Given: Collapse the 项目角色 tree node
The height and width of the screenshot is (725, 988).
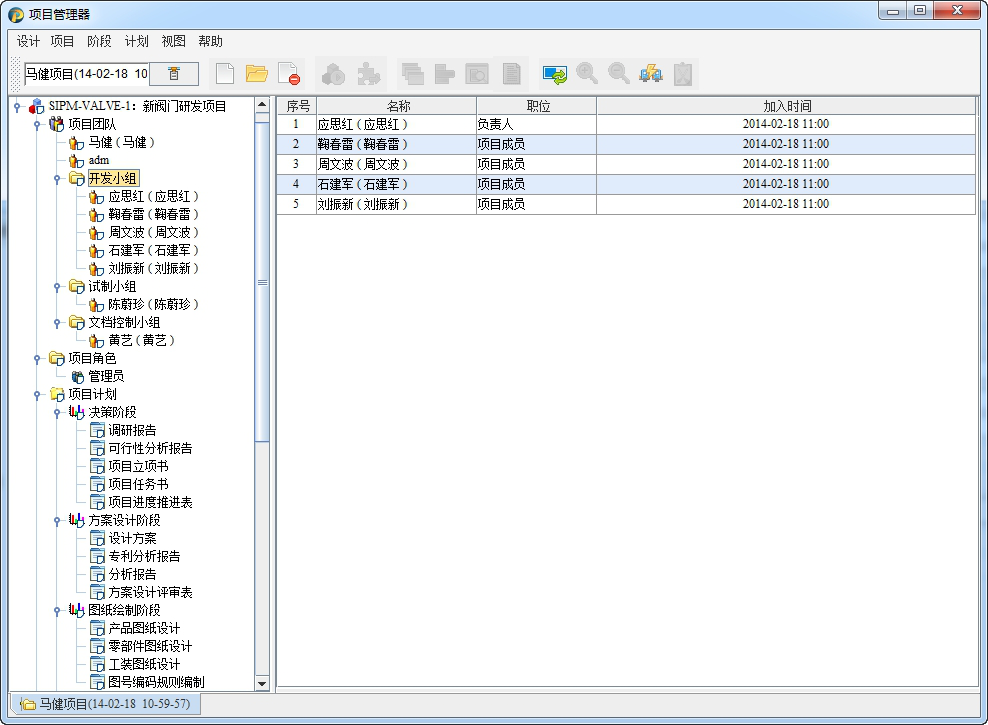Looking at the screenshot, I should click(37, 358).
